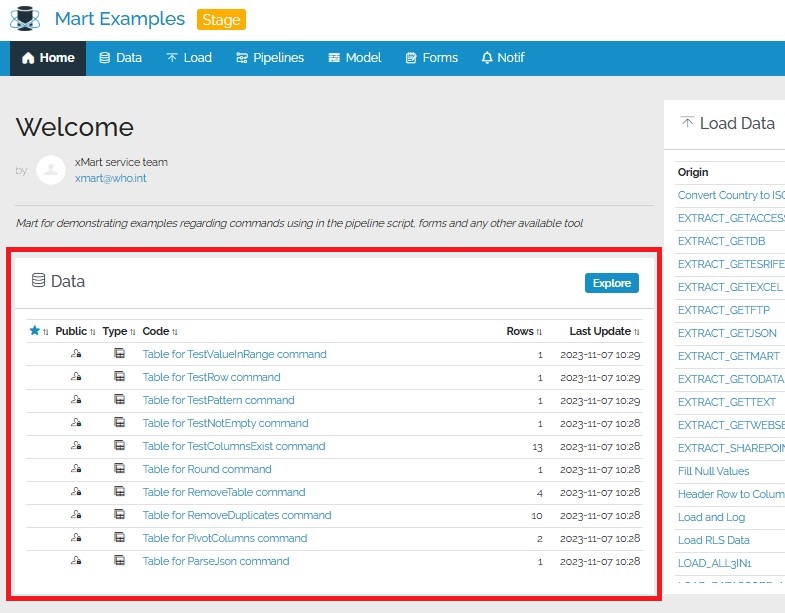Open the xmart@who.int email link
The image size is (785, 613).
click(x=111, y=178)
